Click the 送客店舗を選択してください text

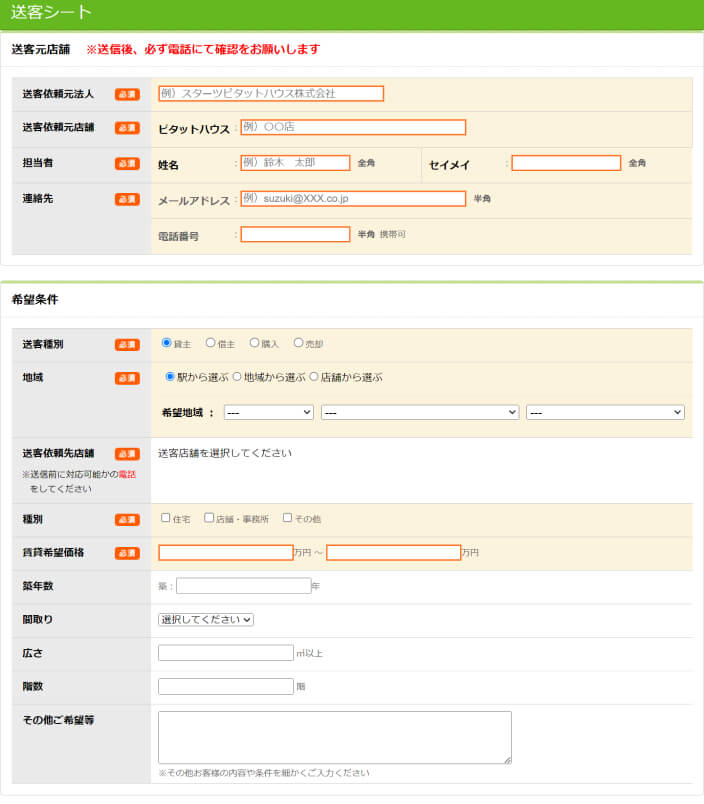(x=225, y=453)
